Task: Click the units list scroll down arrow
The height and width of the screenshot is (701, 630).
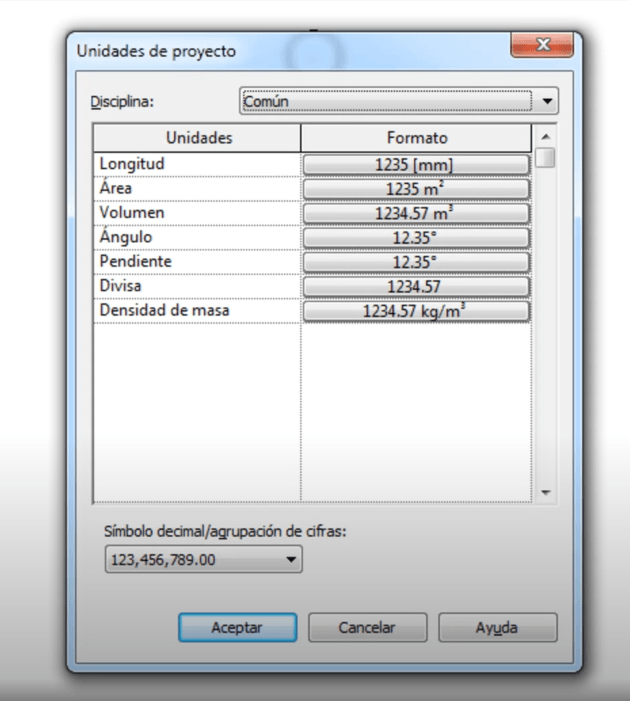Action: click(x=545, y=493)
